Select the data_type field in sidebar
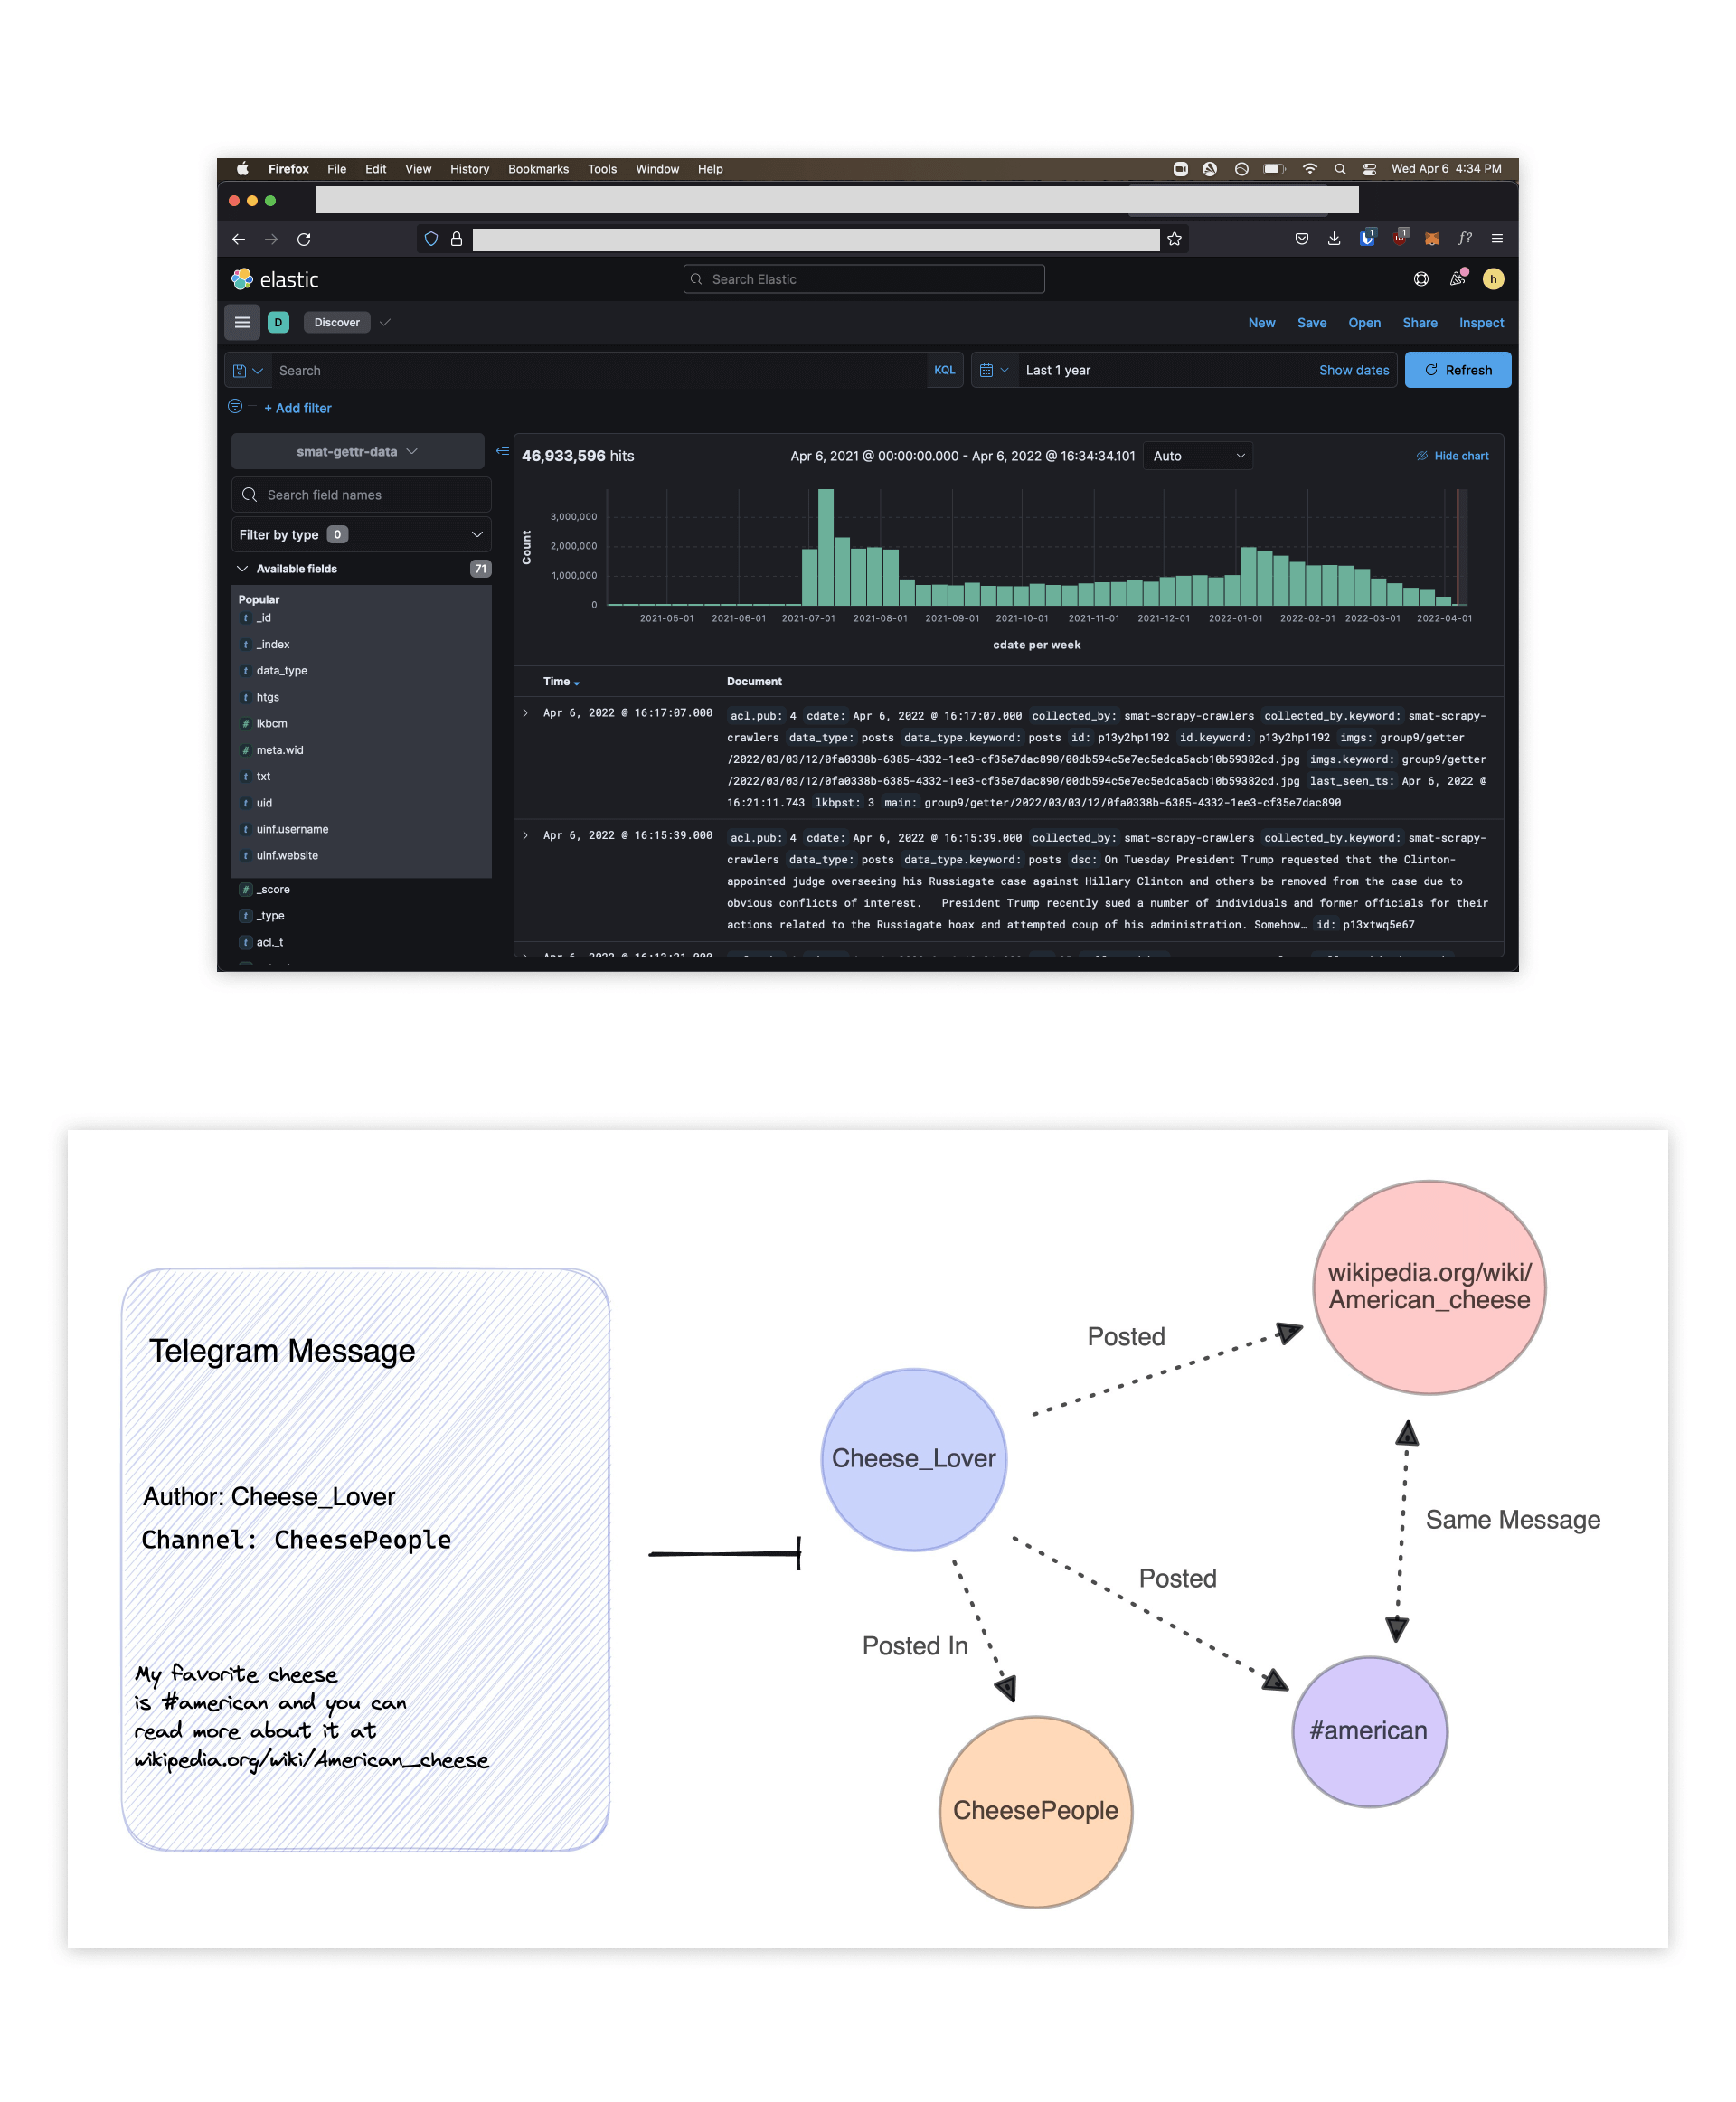This screenshot has height=2102, width=1736. point(281,671)
